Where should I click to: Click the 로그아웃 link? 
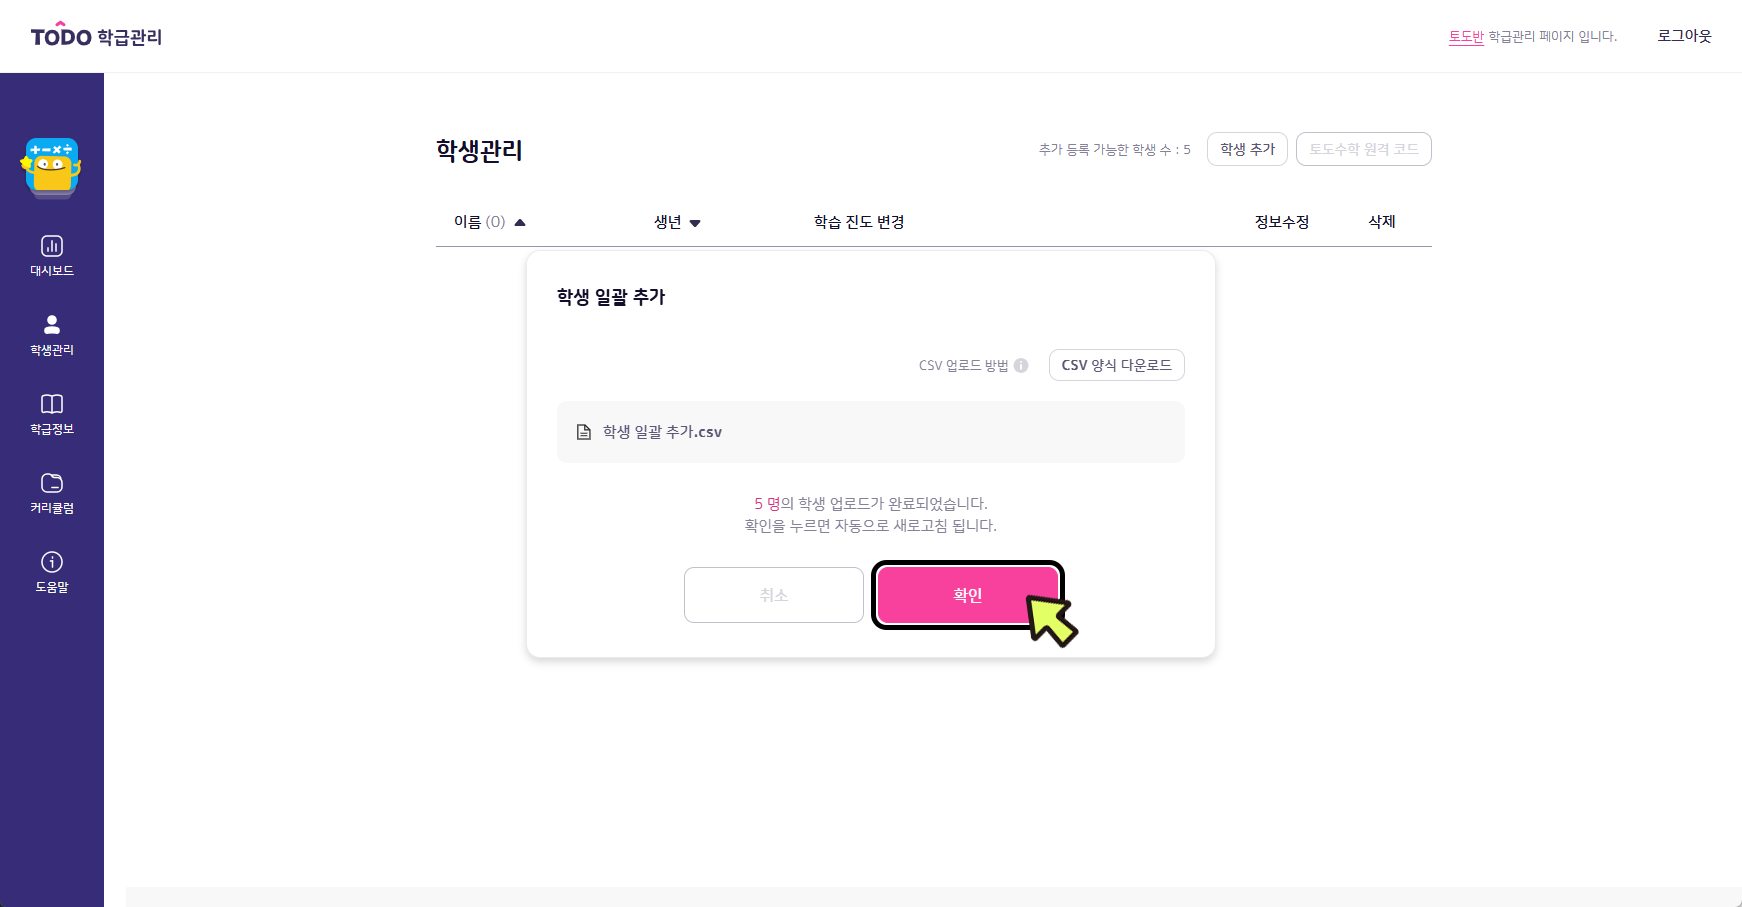pyautogui.click(x=1684, y=36)
